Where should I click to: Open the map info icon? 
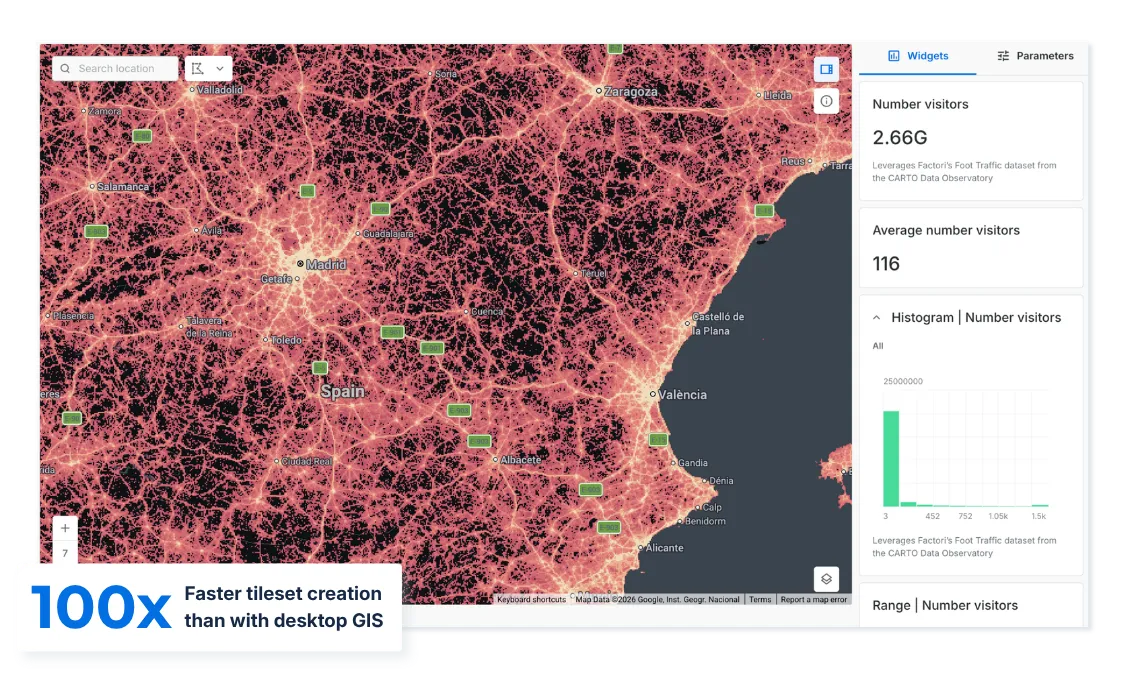coord(827,101)
